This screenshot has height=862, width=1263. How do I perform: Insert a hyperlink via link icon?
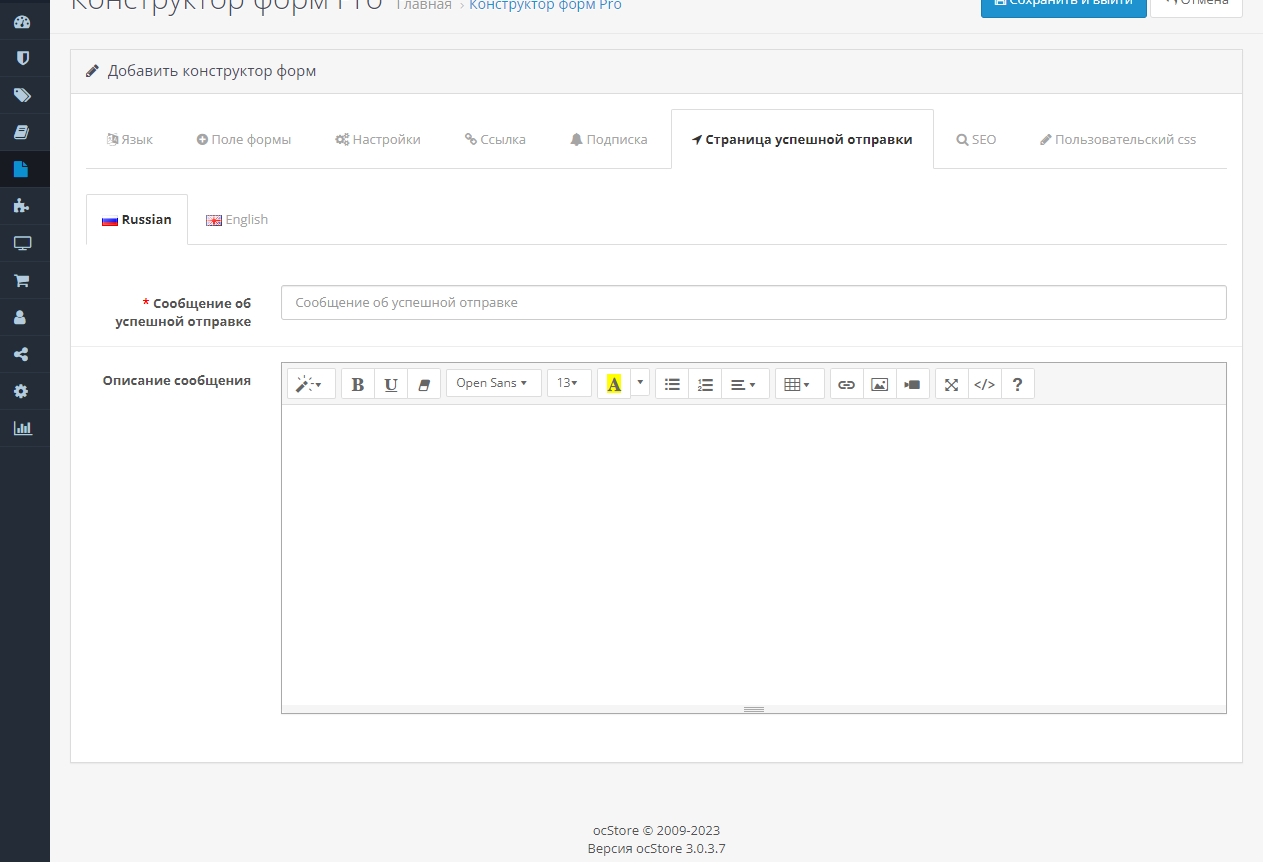click(847, 384)
